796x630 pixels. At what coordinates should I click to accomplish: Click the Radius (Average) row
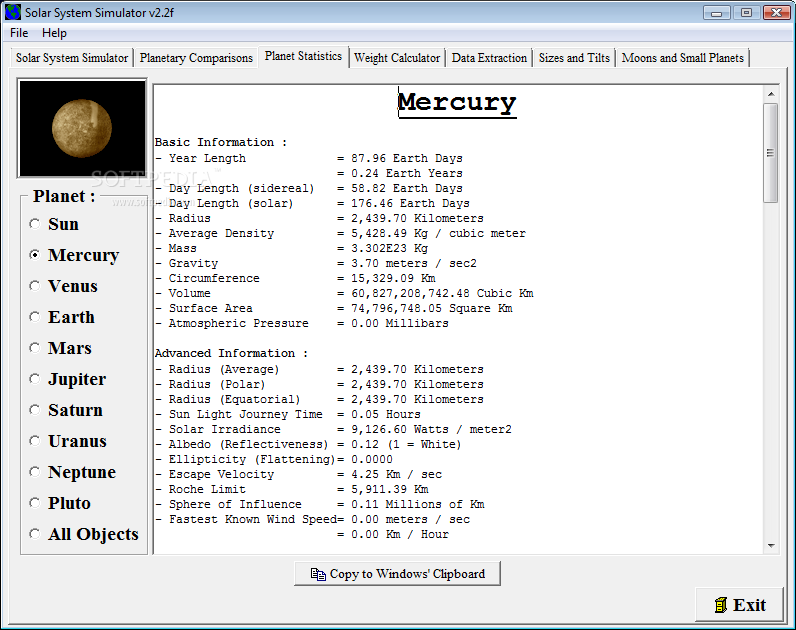pos(319,370)
